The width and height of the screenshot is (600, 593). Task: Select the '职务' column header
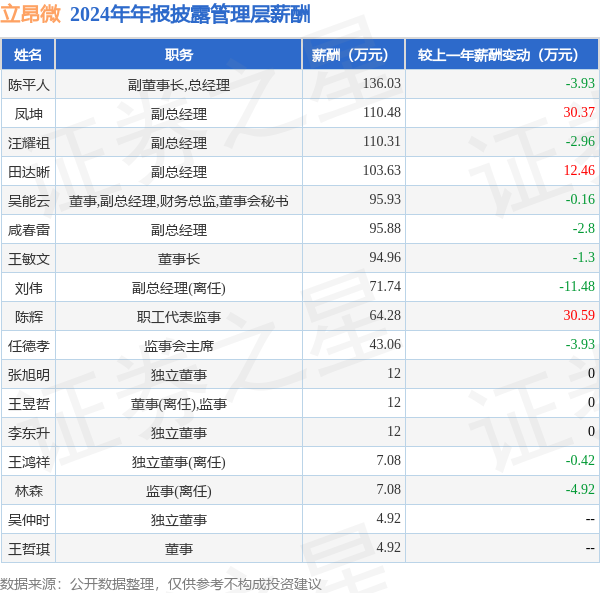179,54
